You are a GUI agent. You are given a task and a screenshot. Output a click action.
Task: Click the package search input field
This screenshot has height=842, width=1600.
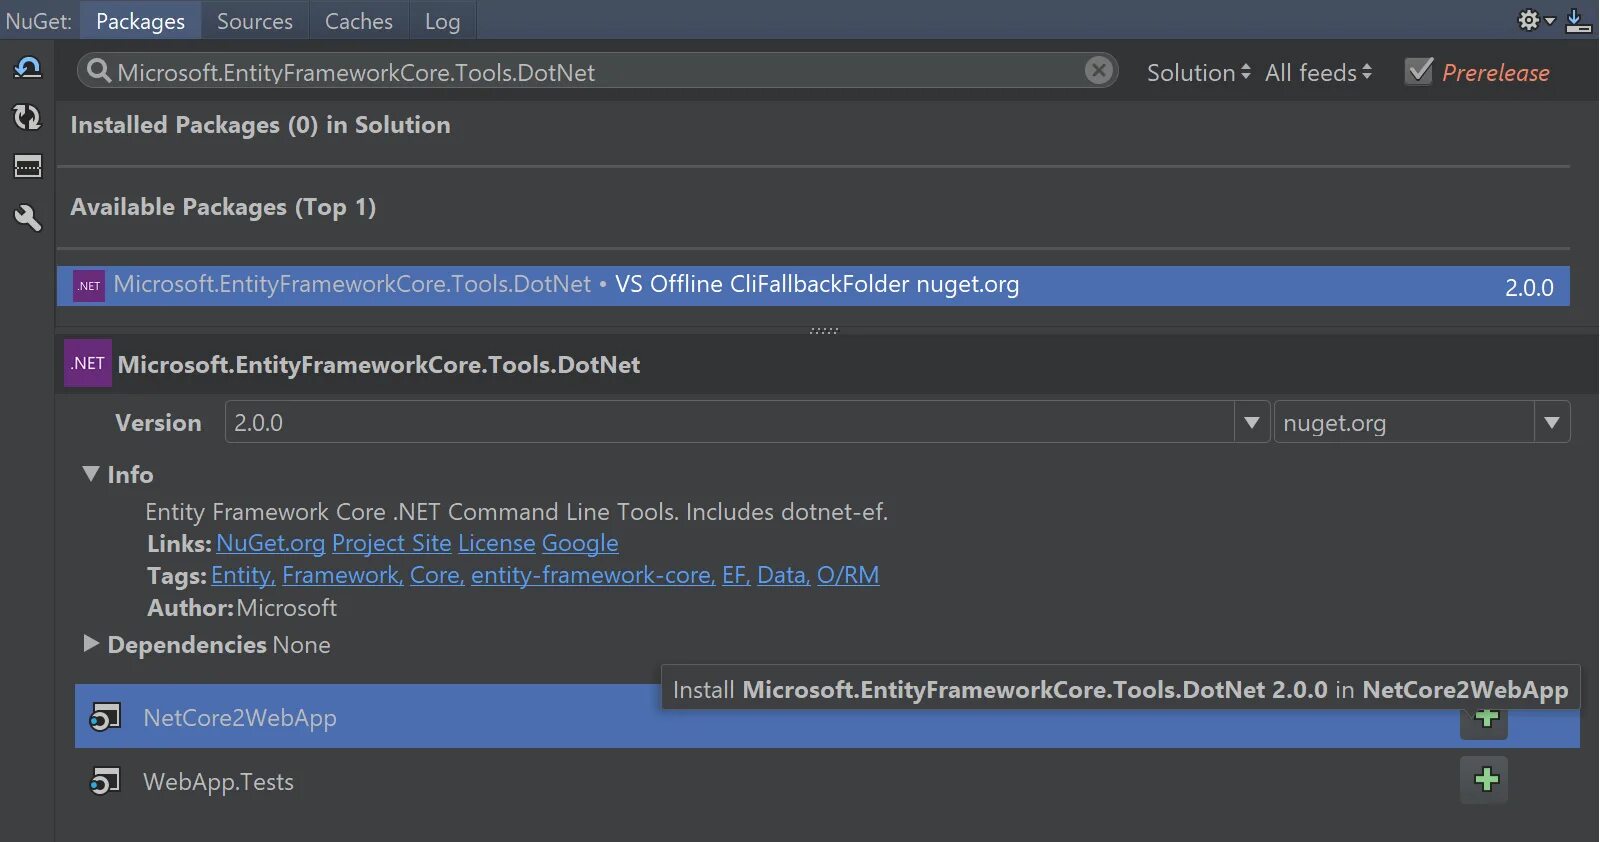(x=590, y=72)
